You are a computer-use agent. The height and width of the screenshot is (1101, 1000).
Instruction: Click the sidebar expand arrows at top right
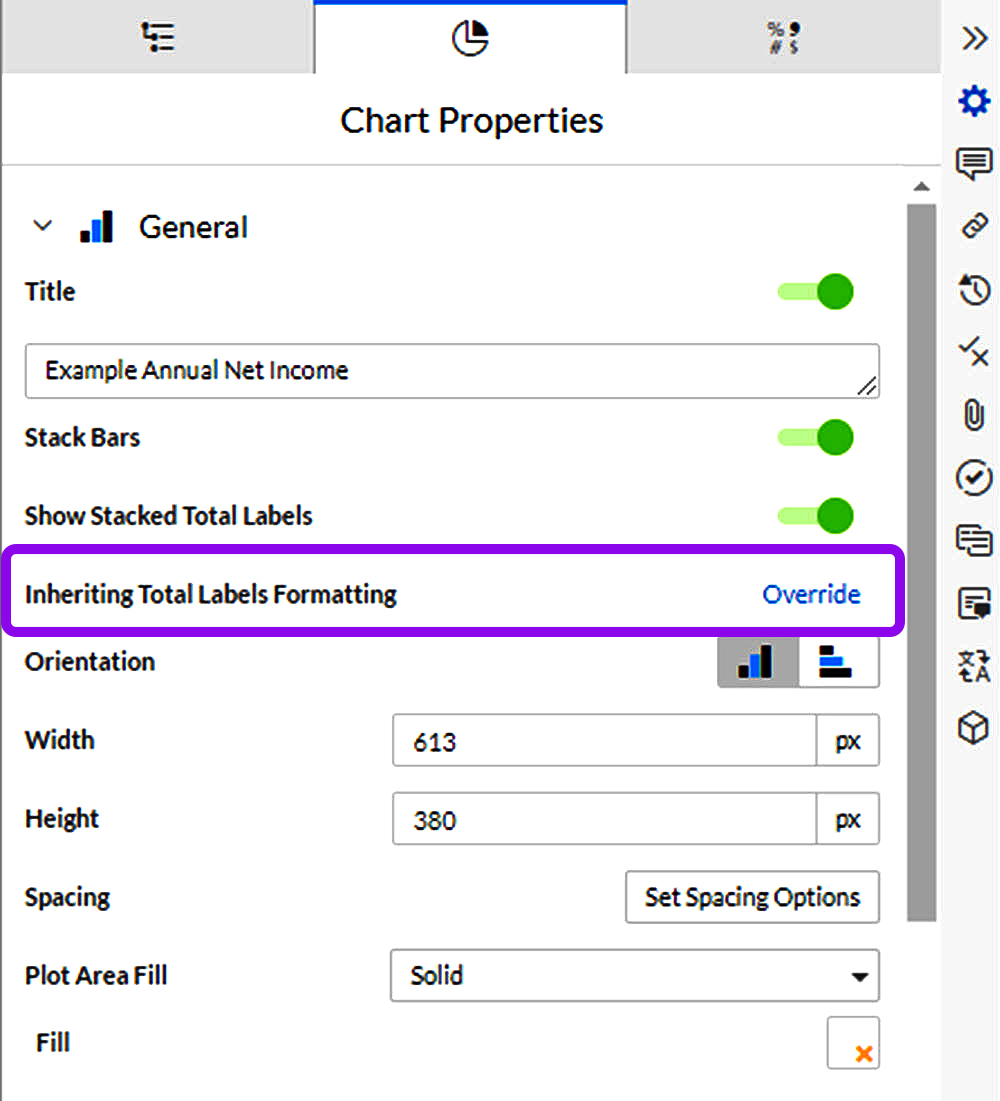pos(973,38)
